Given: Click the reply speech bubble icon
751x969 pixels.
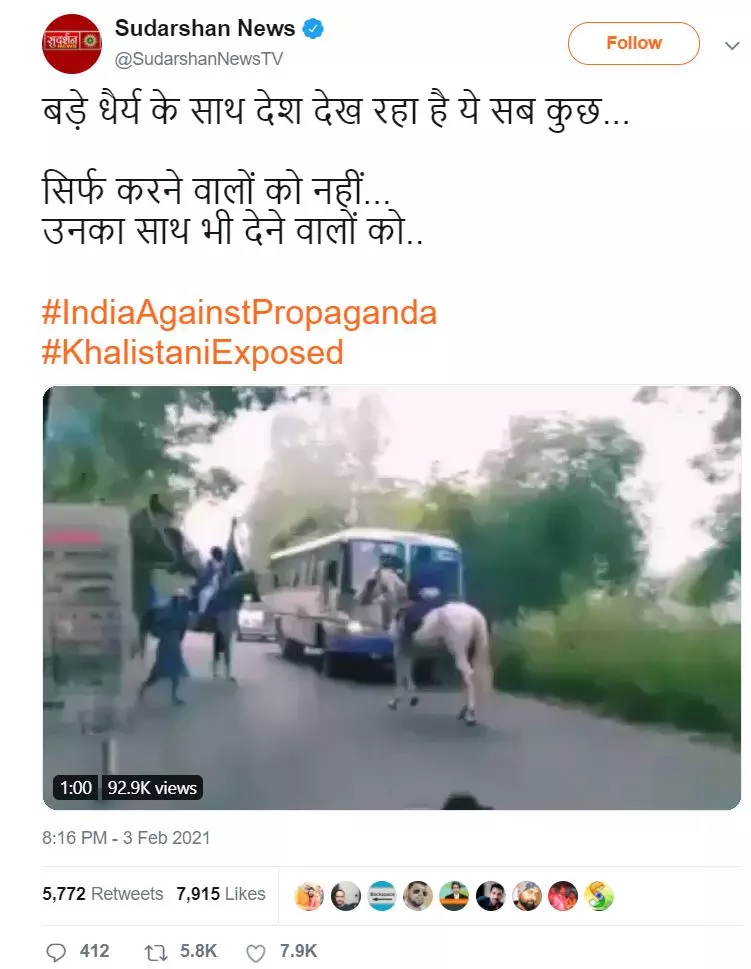Looking at the screenshot, I should [56, 952].
